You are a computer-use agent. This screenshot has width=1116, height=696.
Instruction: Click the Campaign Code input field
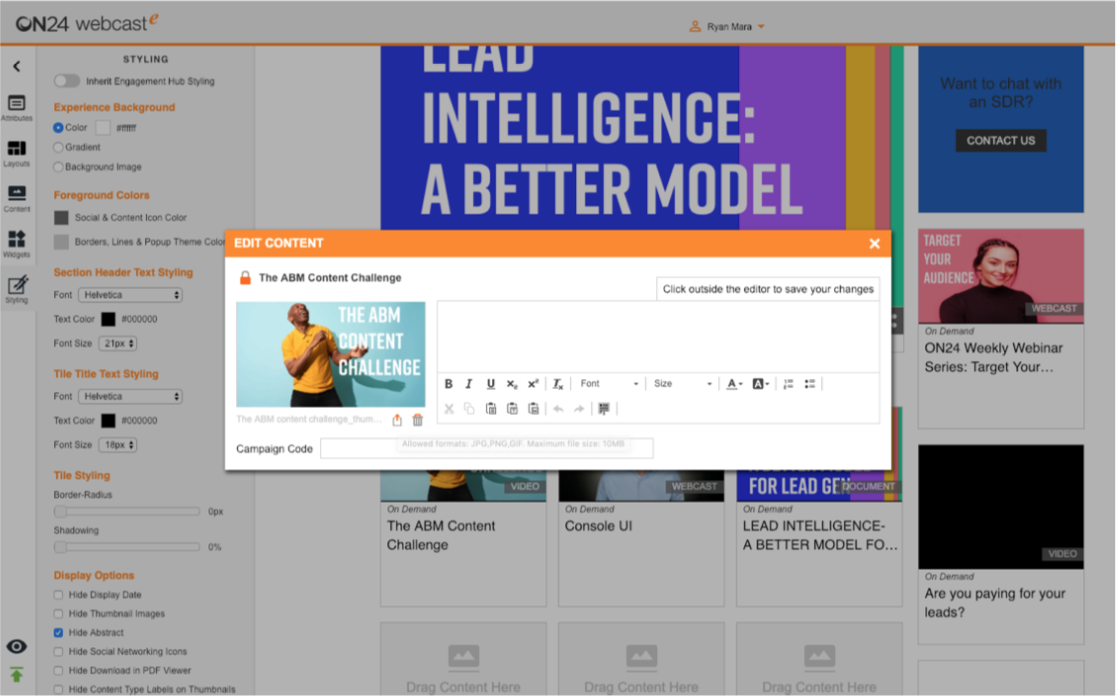(487, 448)
